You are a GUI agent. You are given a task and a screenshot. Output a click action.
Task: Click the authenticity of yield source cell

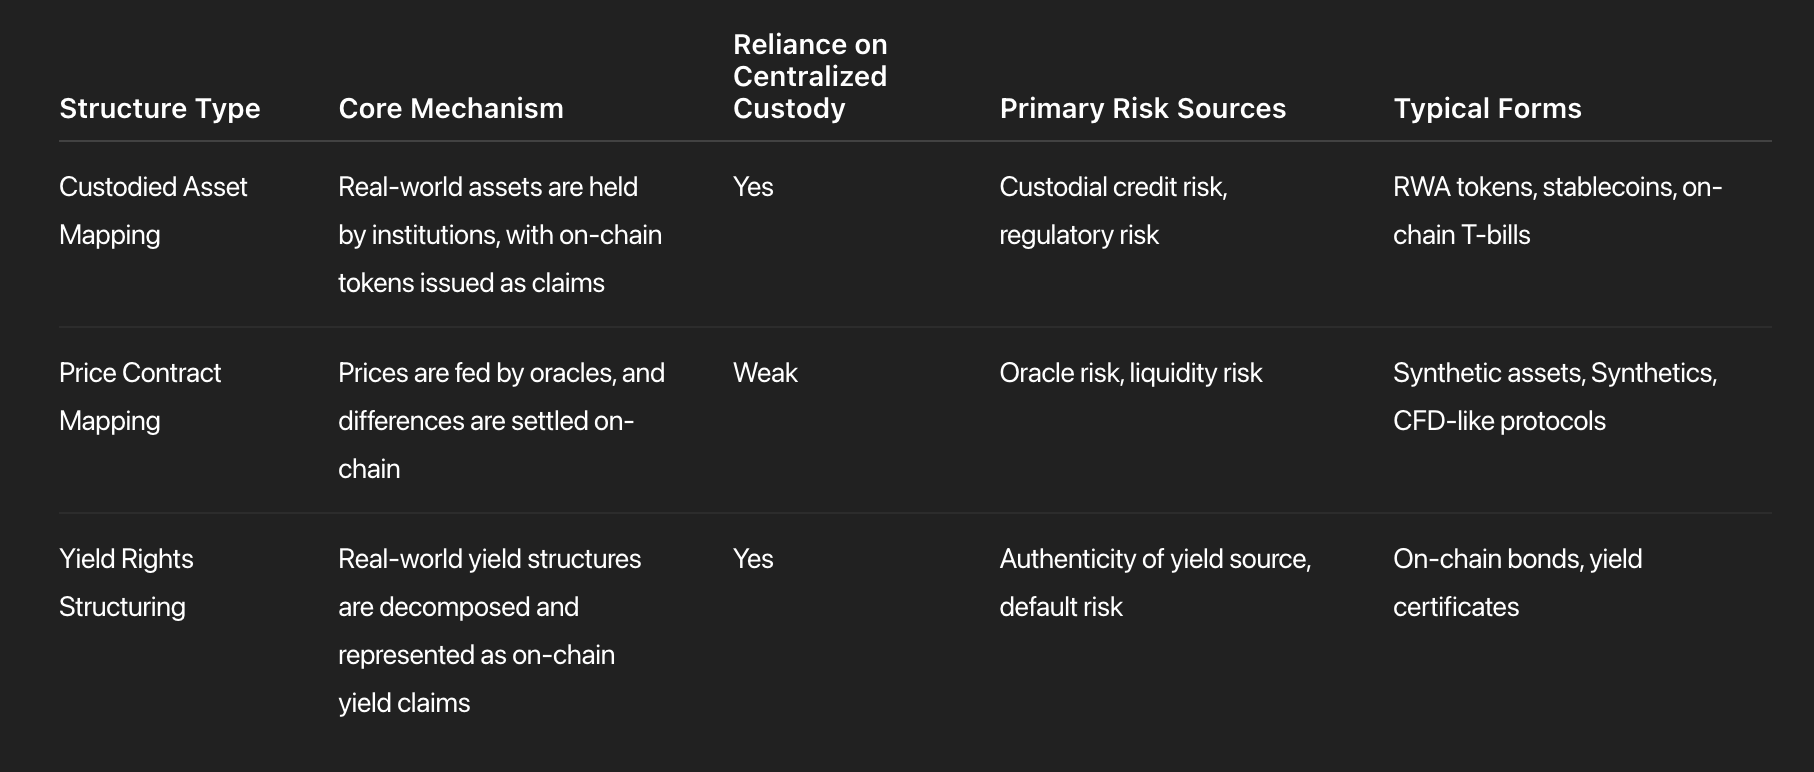click(1154, 582)
